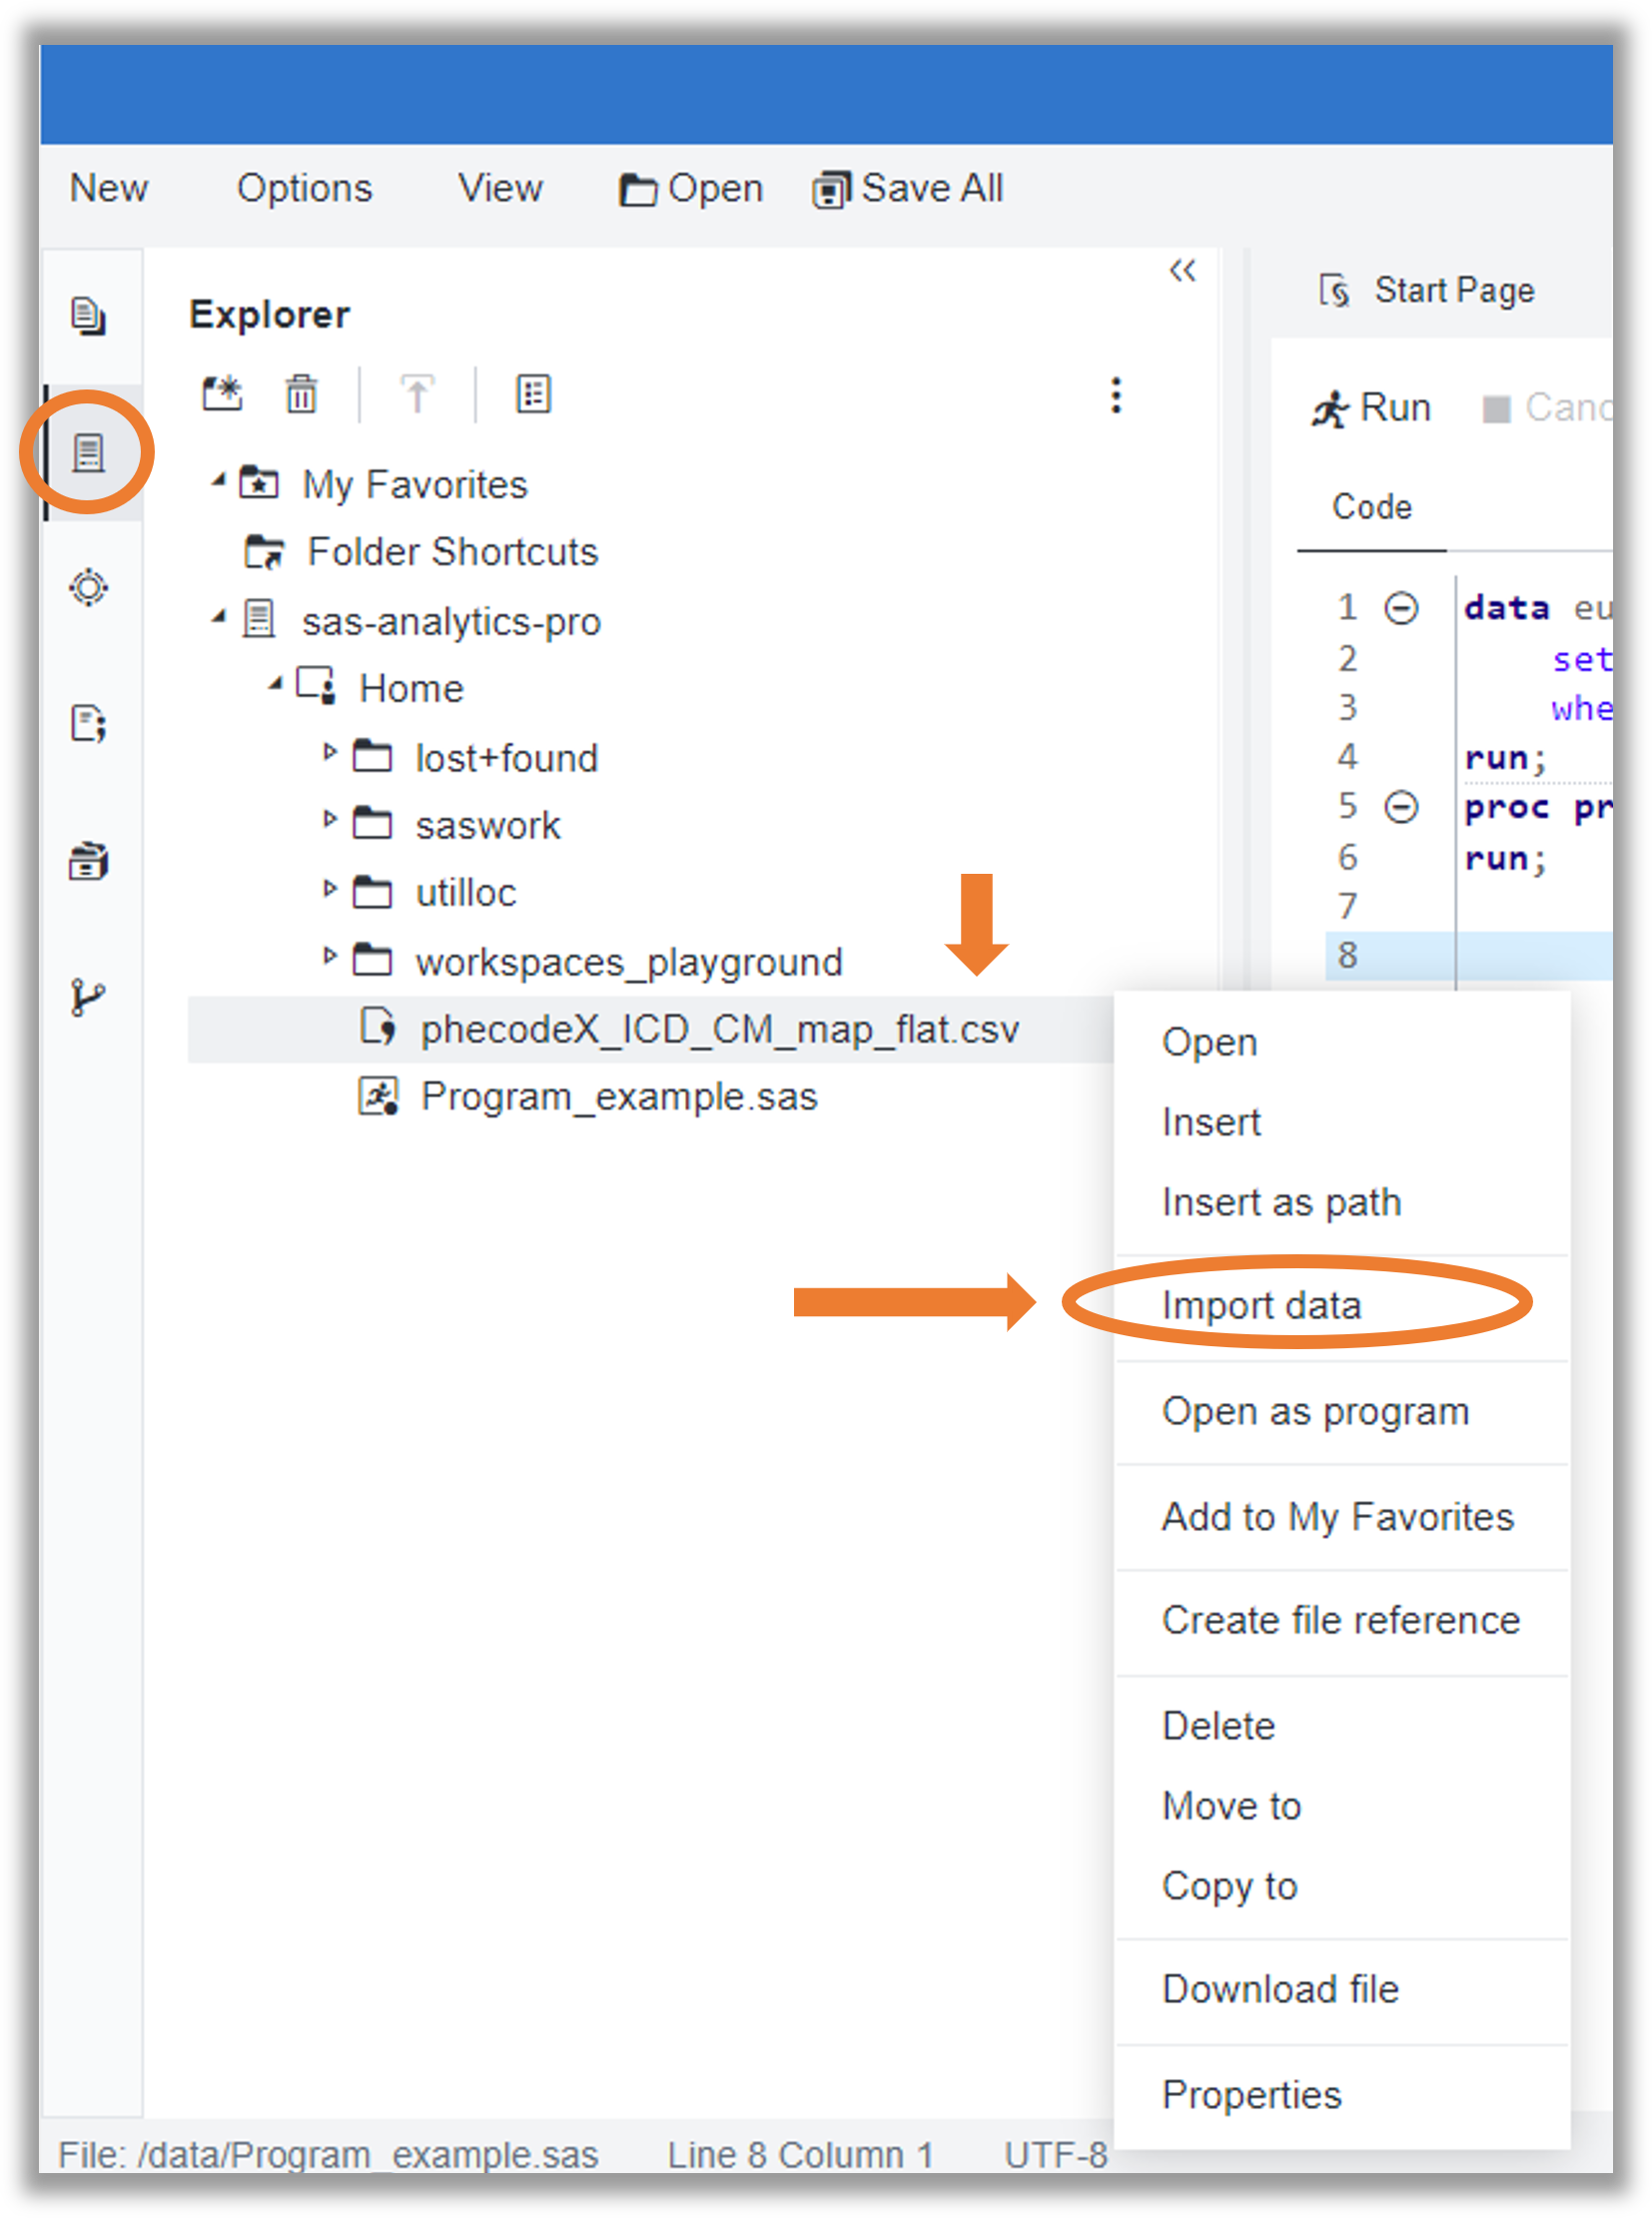Open the Properties list icon in Explorer

coord(533,394)
